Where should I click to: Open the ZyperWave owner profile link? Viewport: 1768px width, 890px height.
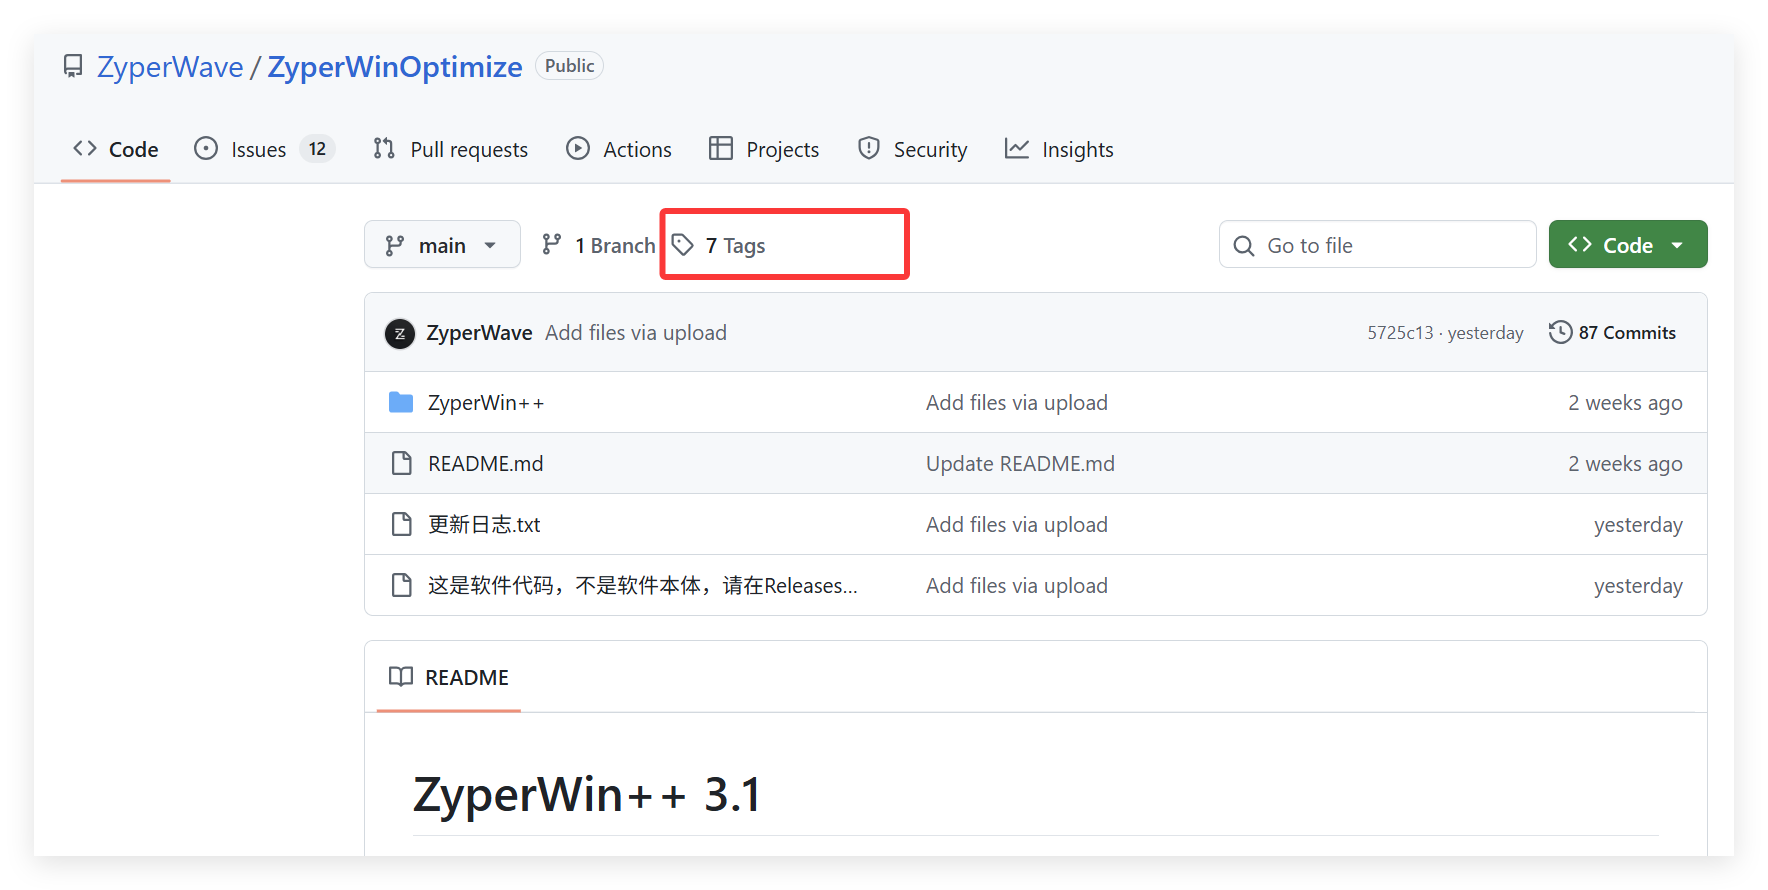coord(170,67)
